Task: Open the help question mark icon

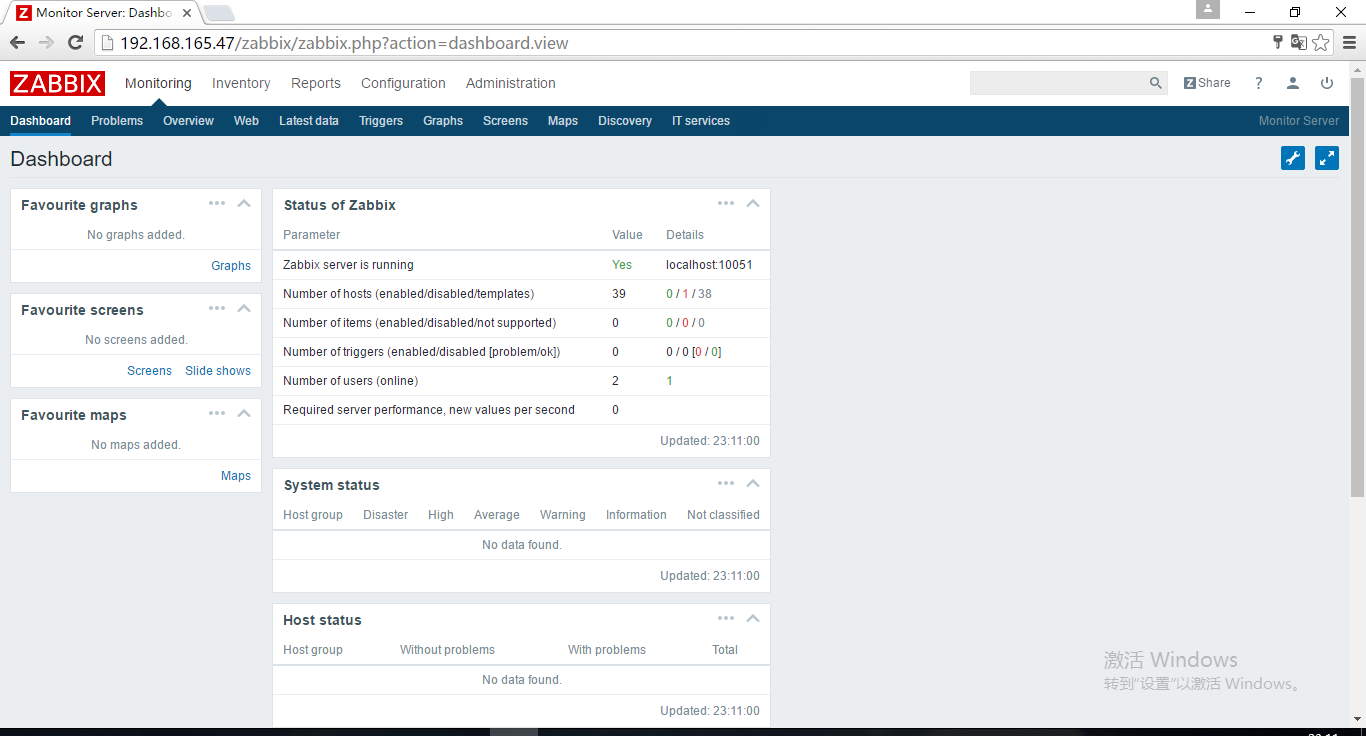Action: (x=1259, y=83)
